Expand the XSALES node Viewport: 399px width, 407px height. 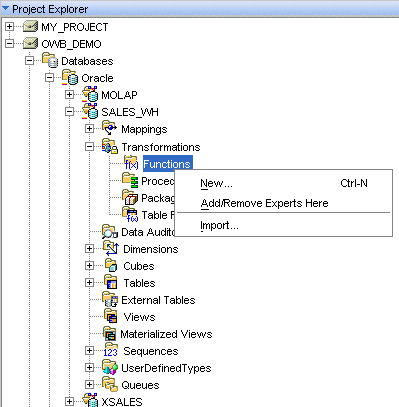pos(69,401)
